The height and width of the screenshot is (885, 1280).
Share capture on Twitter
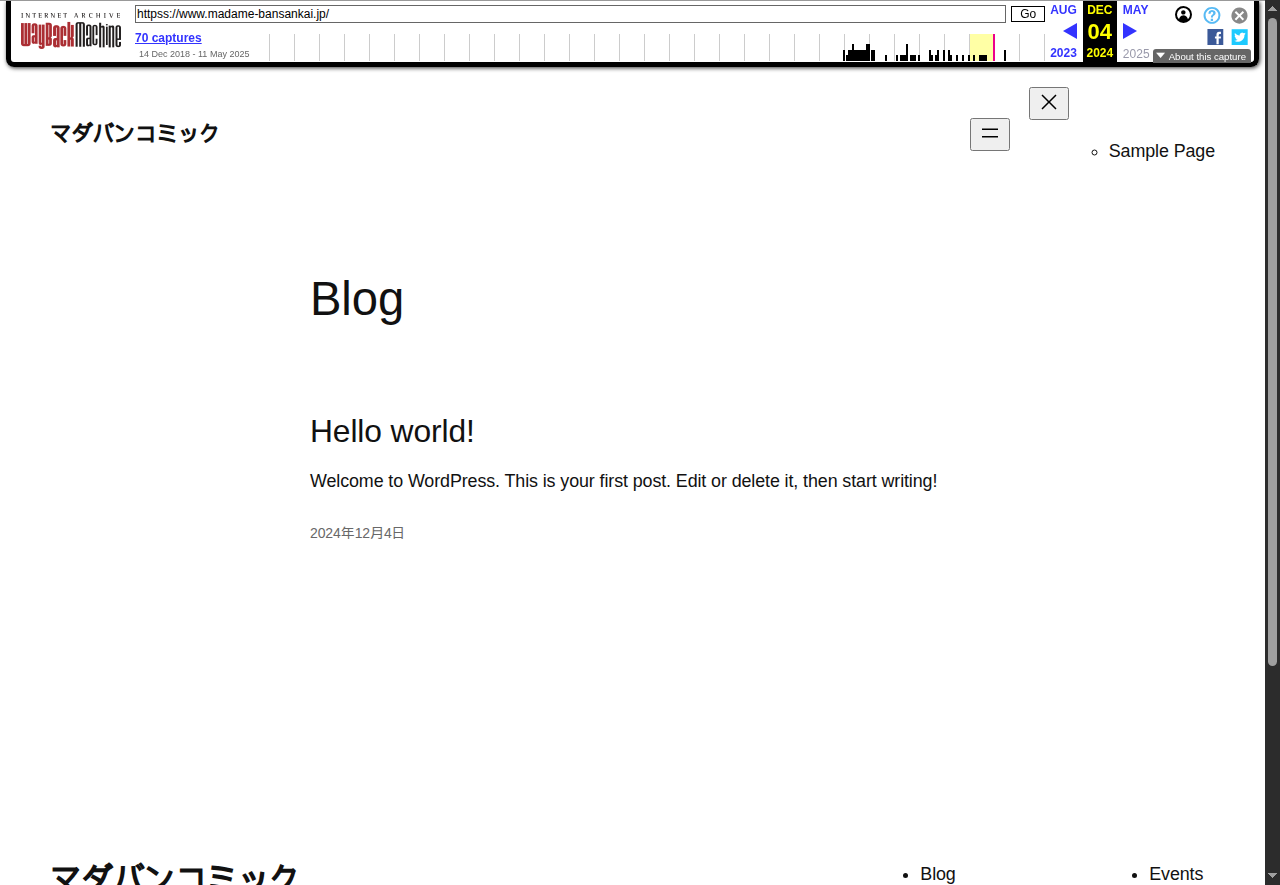tap(1239, 37)
